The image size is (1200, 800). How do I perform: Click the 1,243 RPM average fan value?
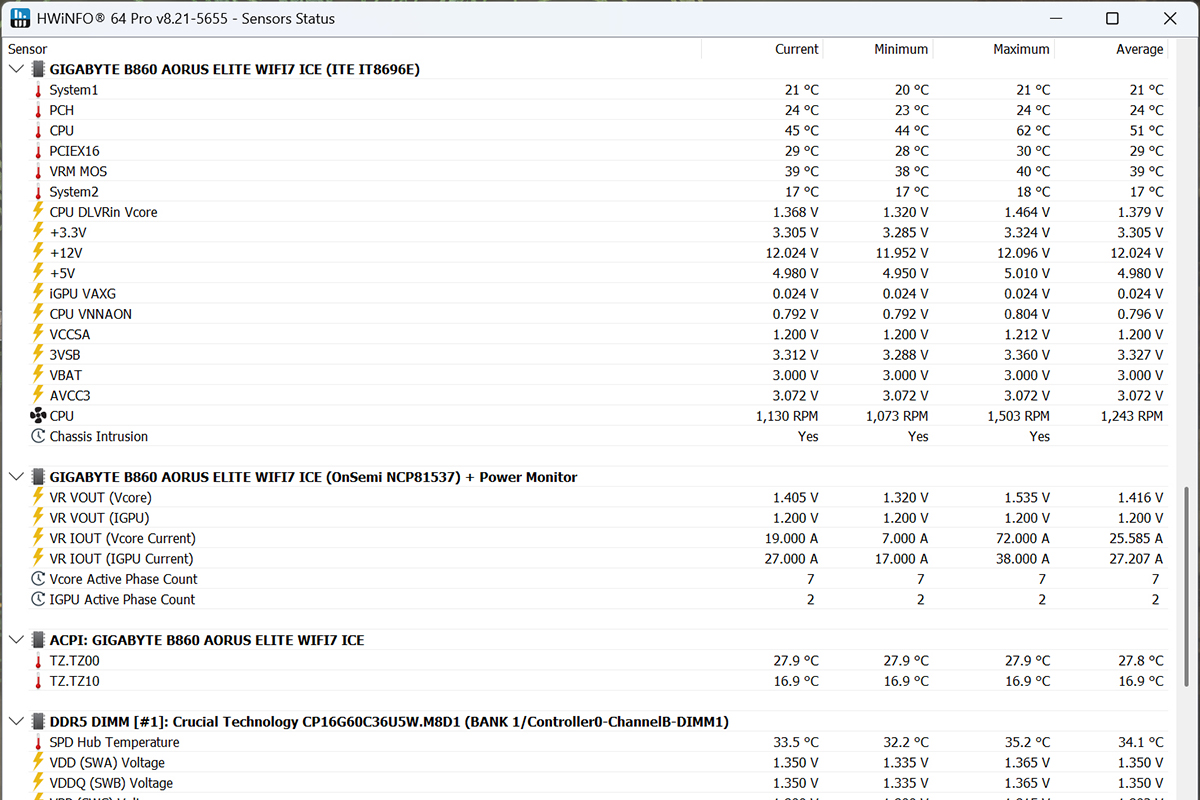(1132, 416)
